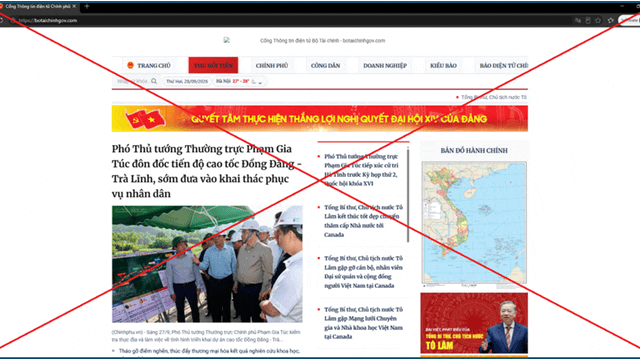Click the site header logo image
Viewport: 640px width, 360px height.
coord(227,40)
